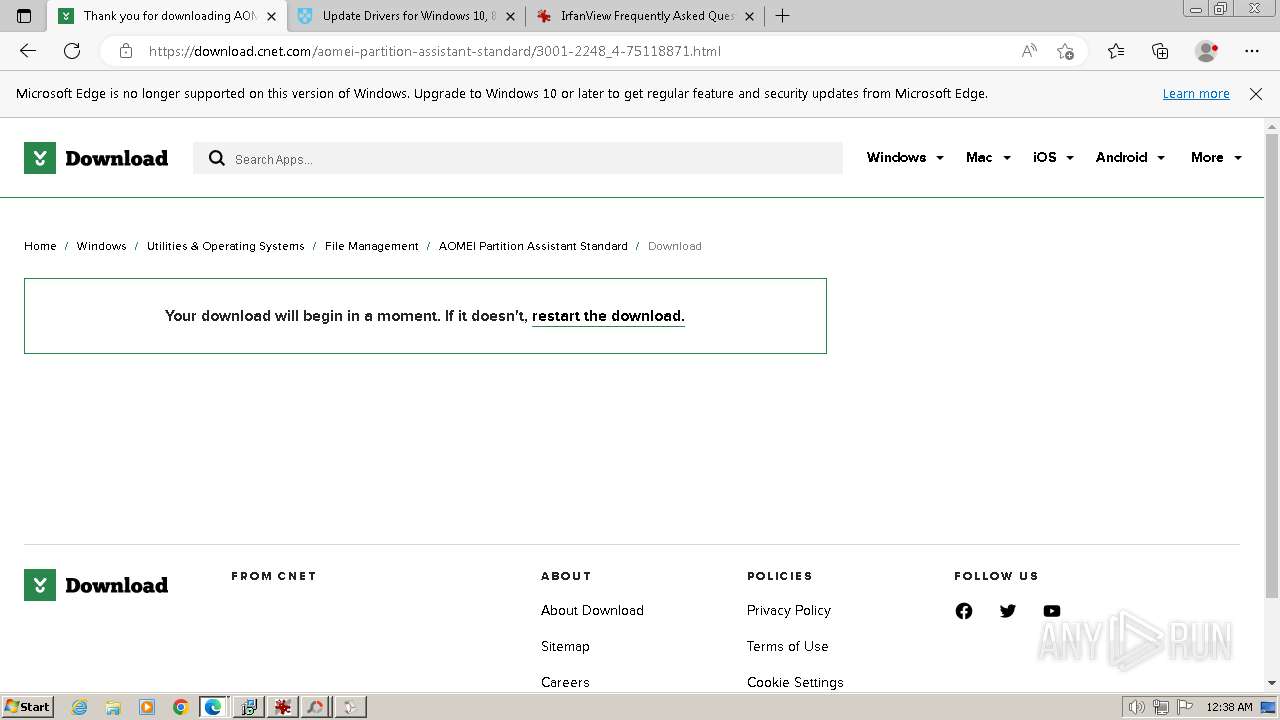Open the Facebook follow icon
Screen dimensions: 1280x720
point(964,611)
